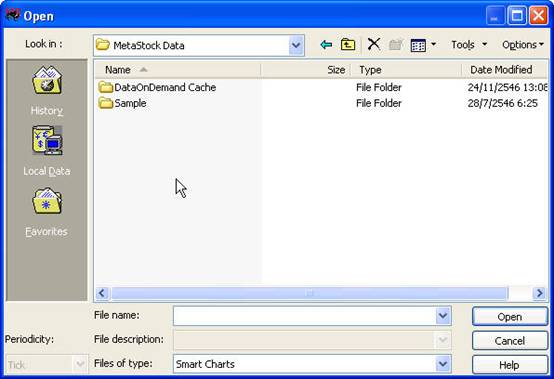Open Favorites in the sidebar
The height and width of the screenshot is (379, 554).
[x=47, y=212]
